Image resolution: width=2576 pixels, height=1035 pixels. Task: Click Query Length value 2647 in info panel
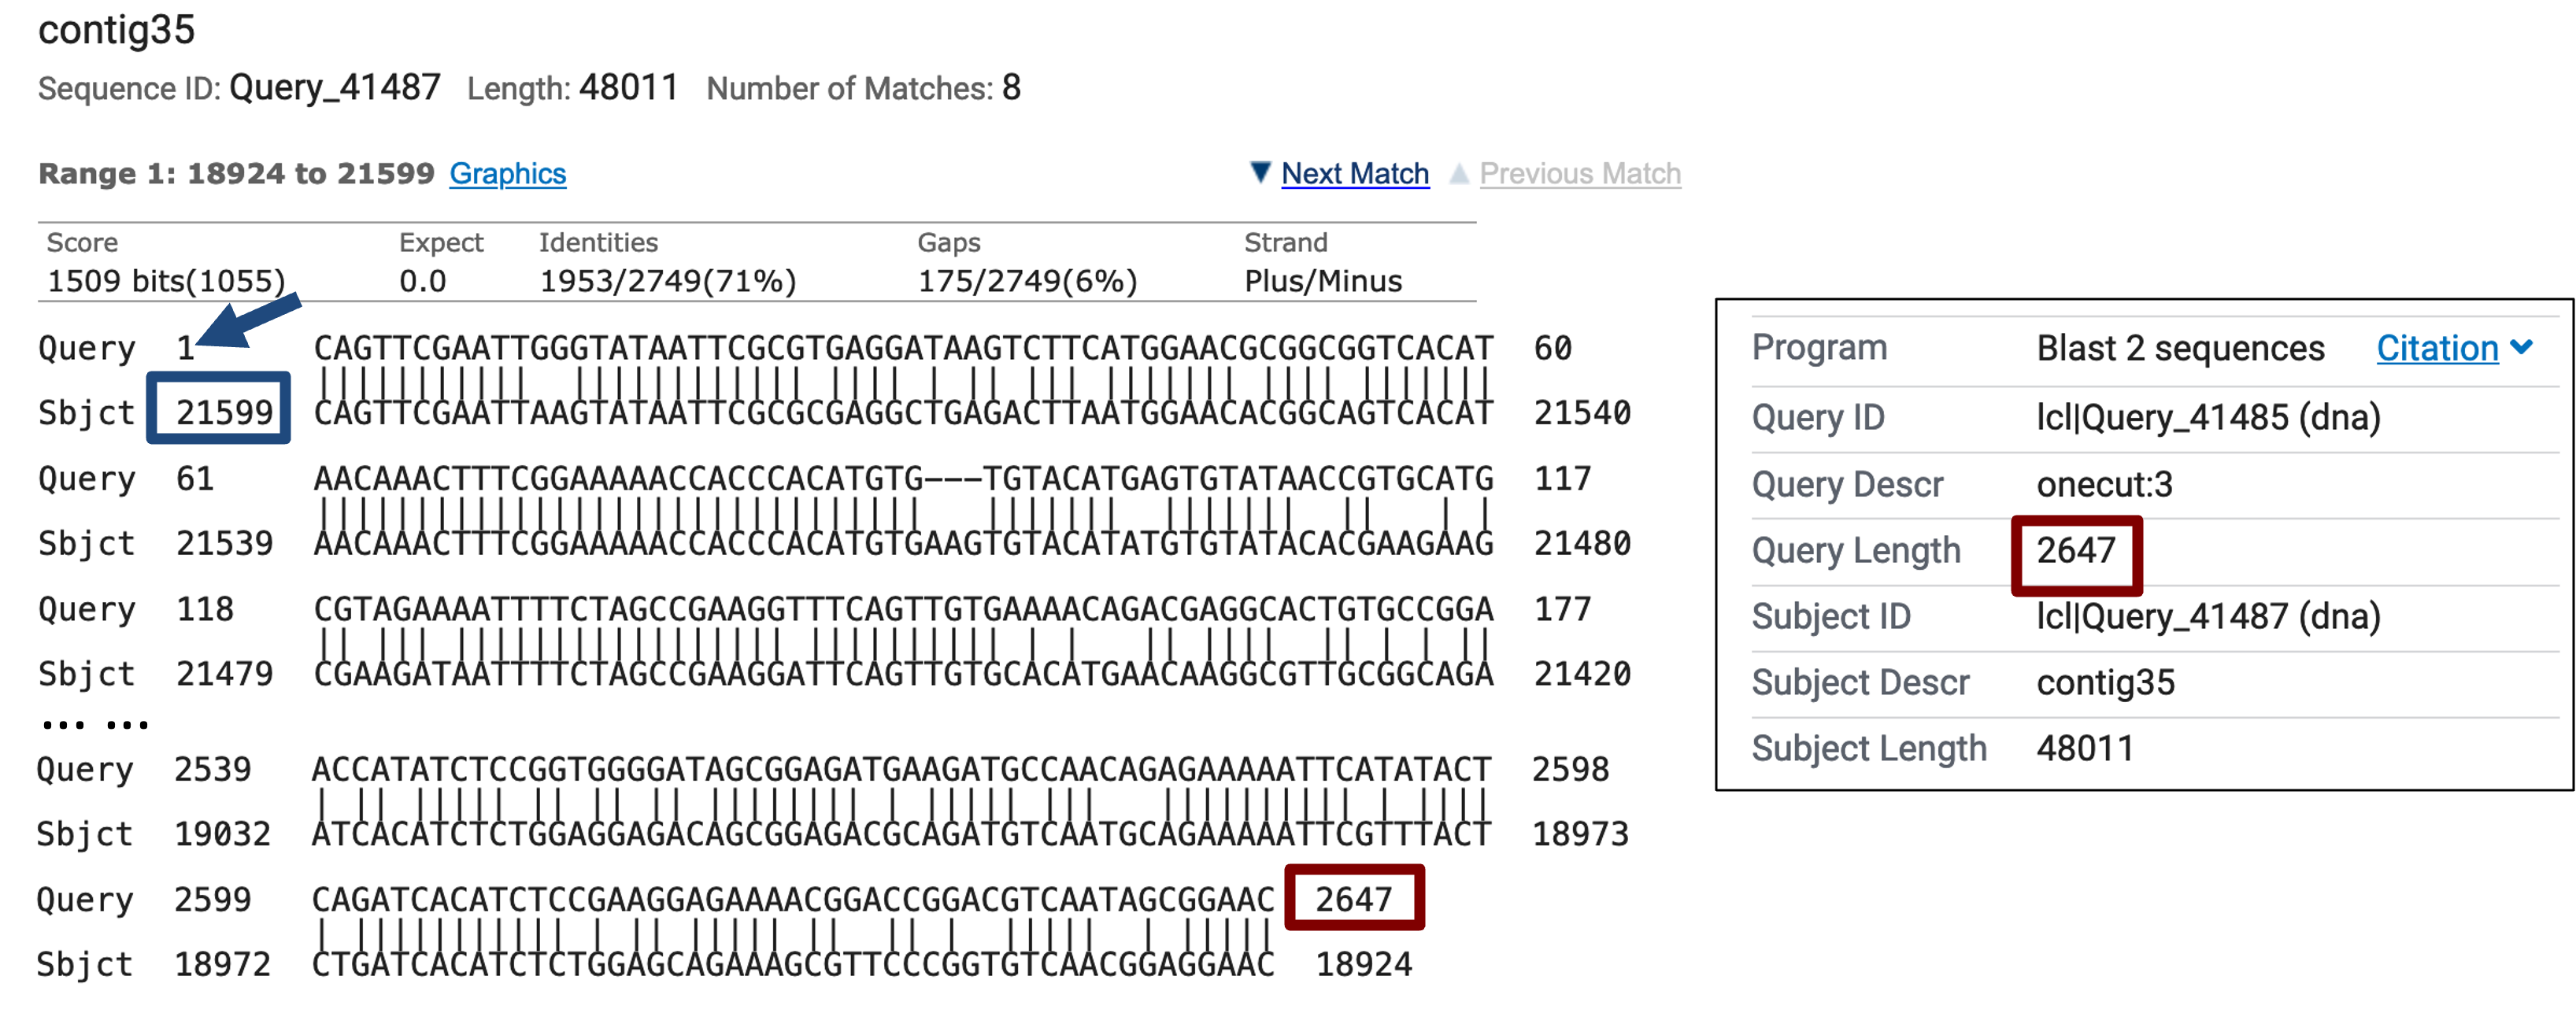click(2076, 550)
